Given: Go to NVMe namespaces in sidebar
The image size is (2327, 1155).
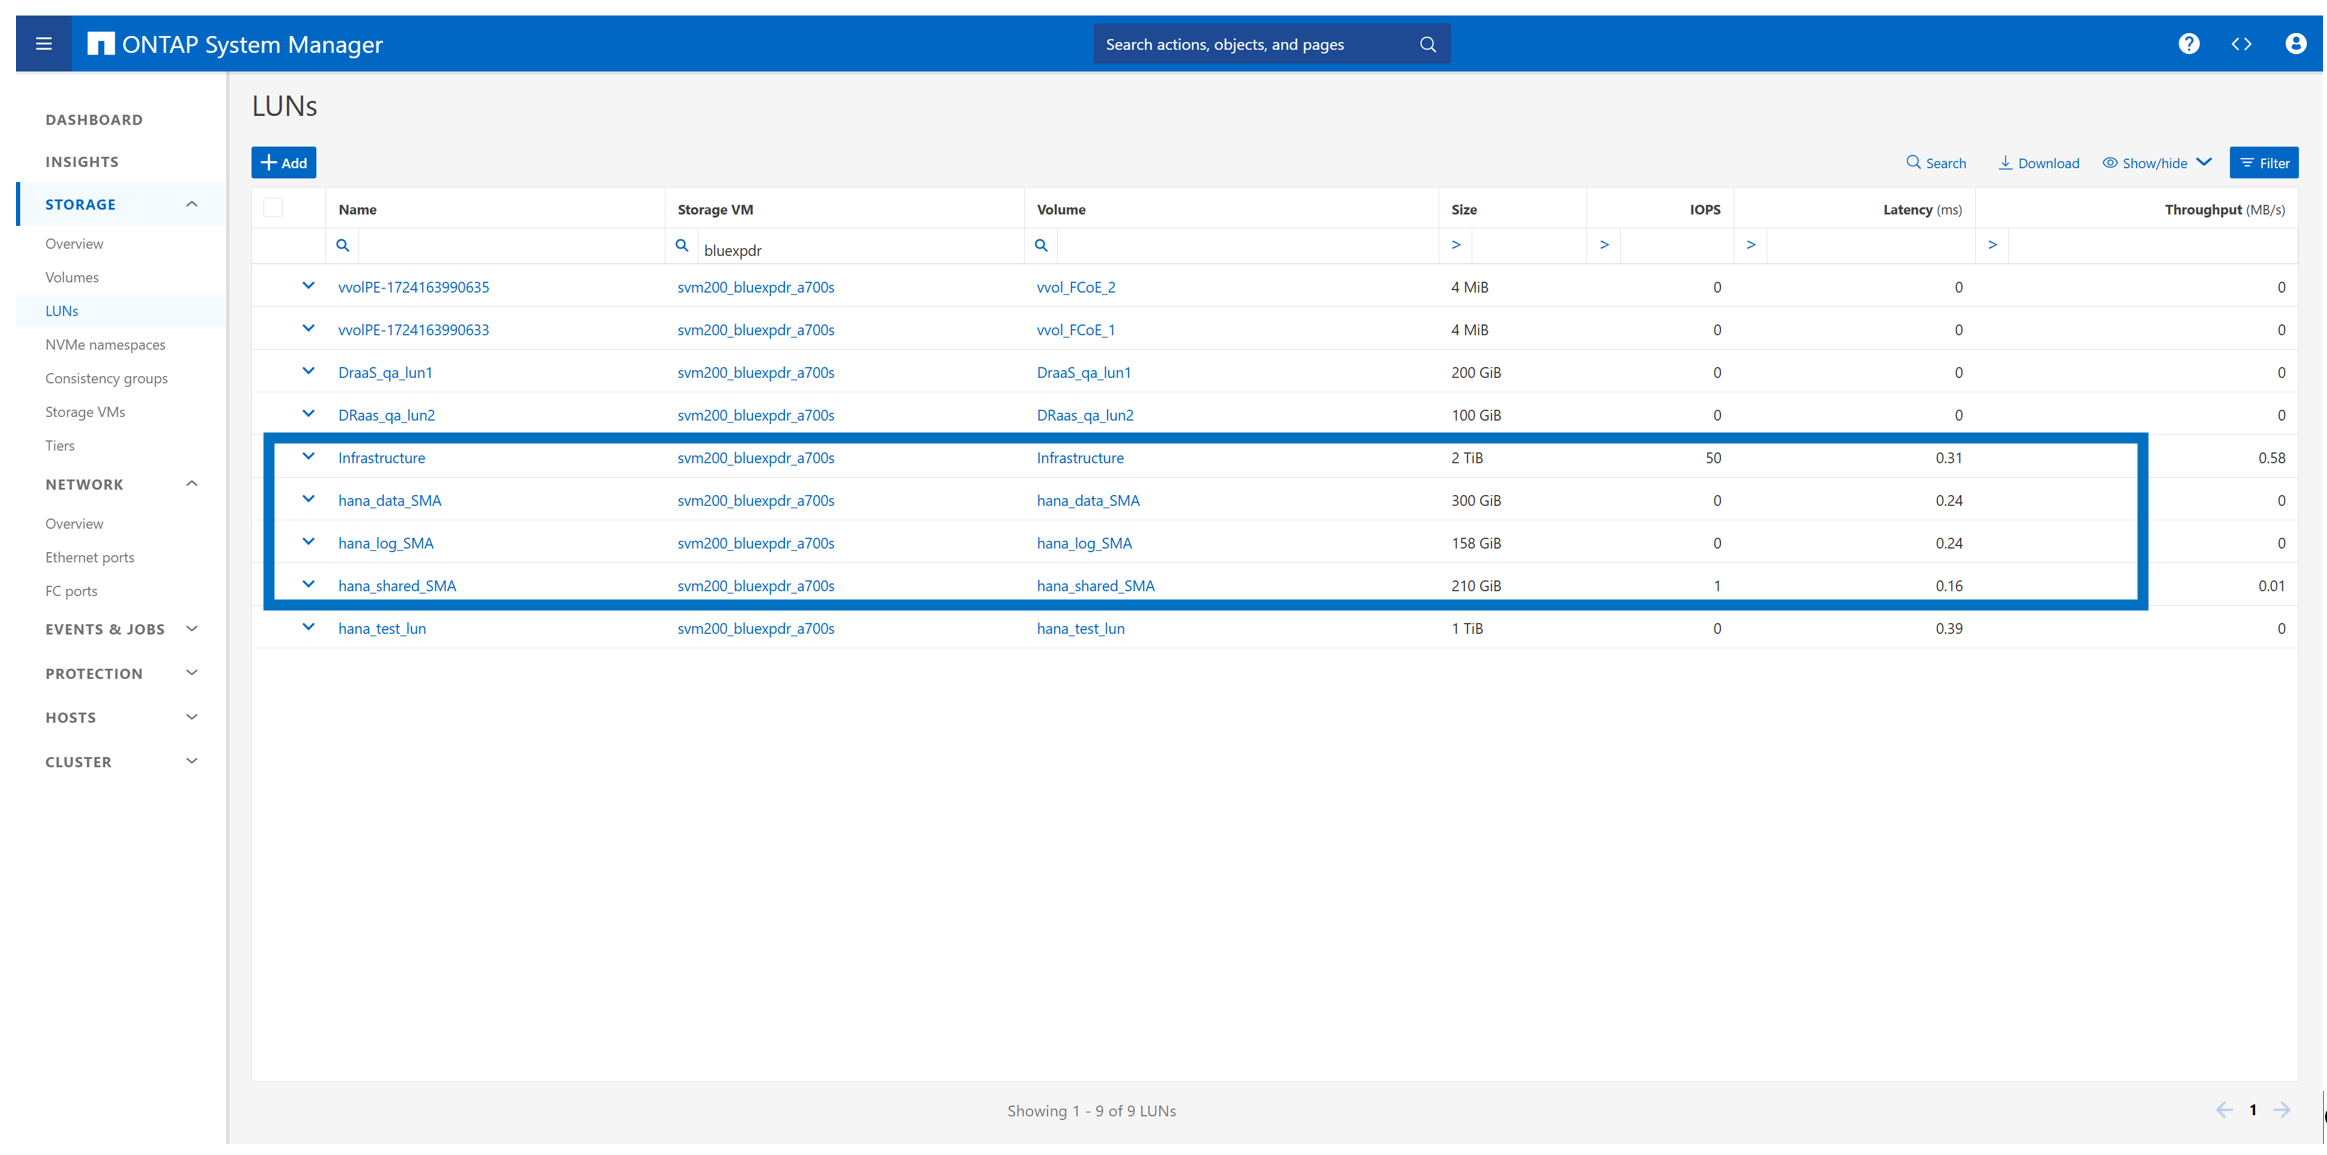Looking at the screenshot, I should 105,344.
